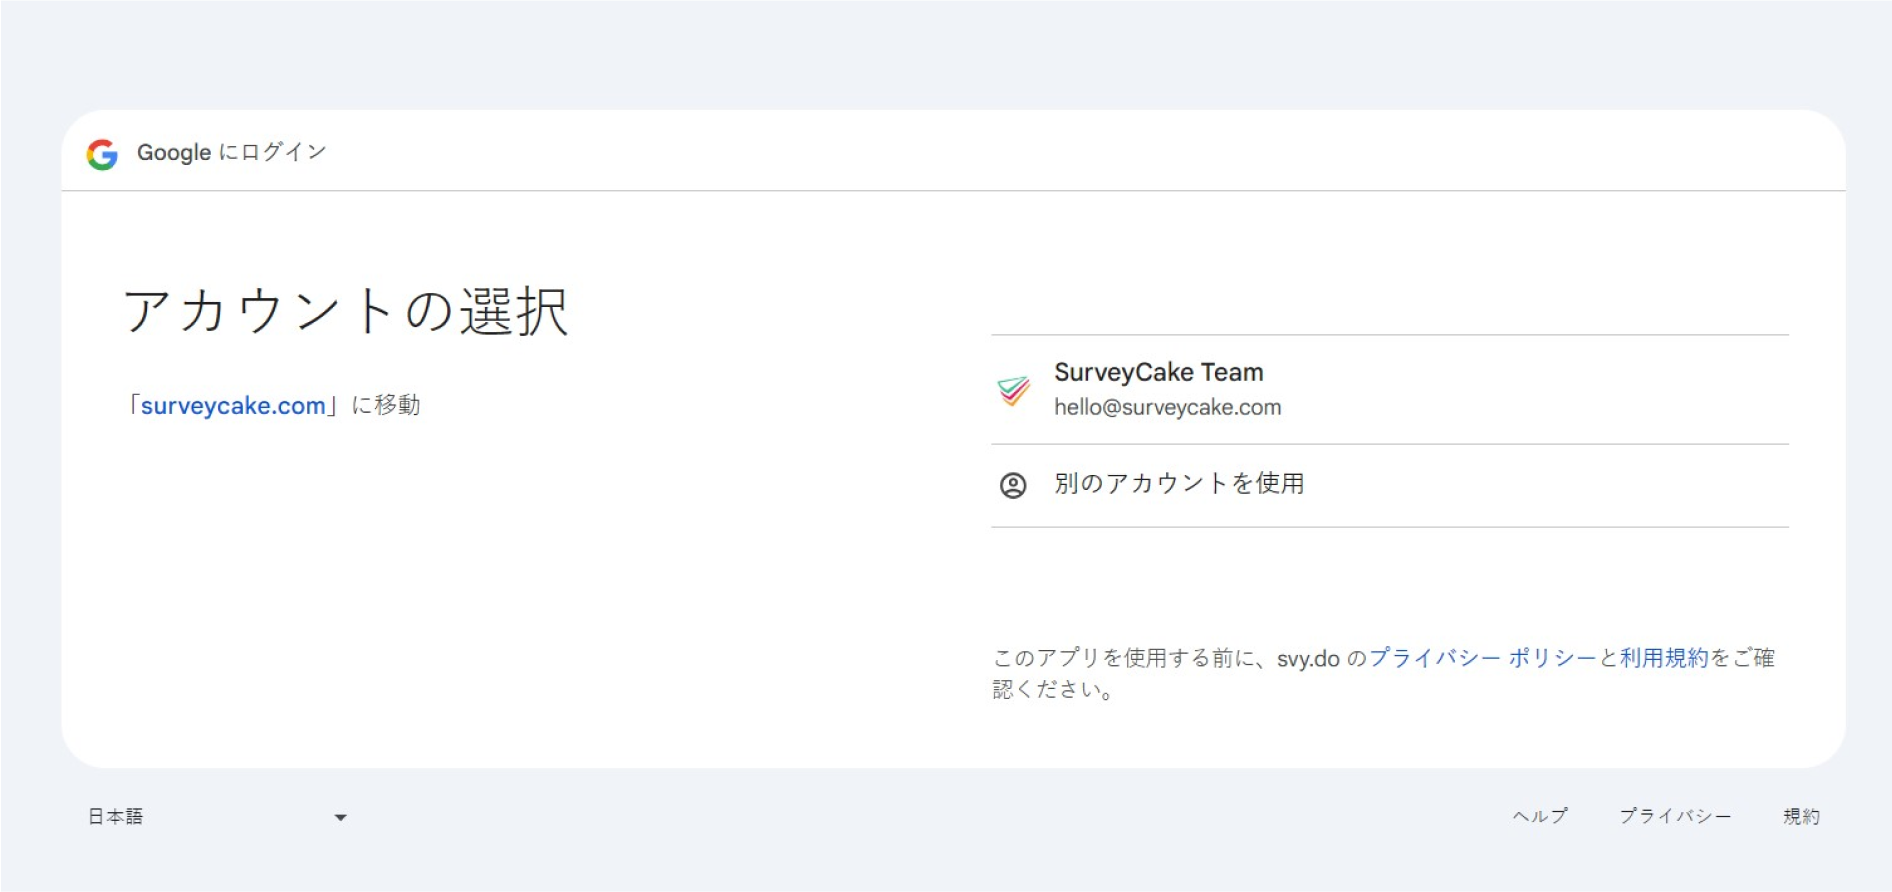Select 別のアカウントを使用 option

pyautogui.click(x=1389, y=485)
